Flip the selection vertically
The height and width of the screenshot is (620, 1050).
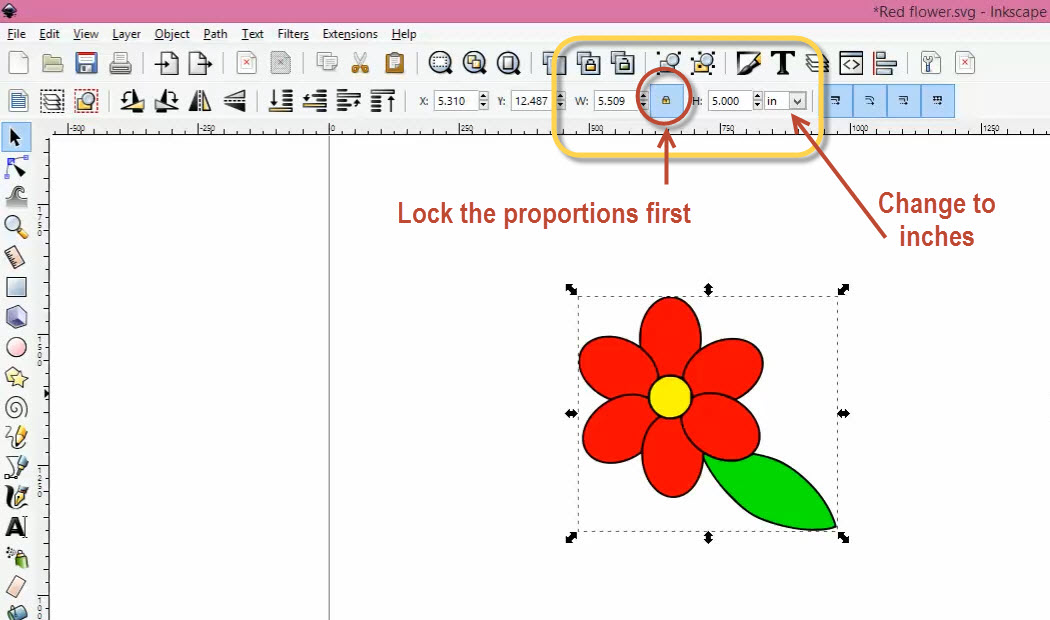tap(234, 101)
